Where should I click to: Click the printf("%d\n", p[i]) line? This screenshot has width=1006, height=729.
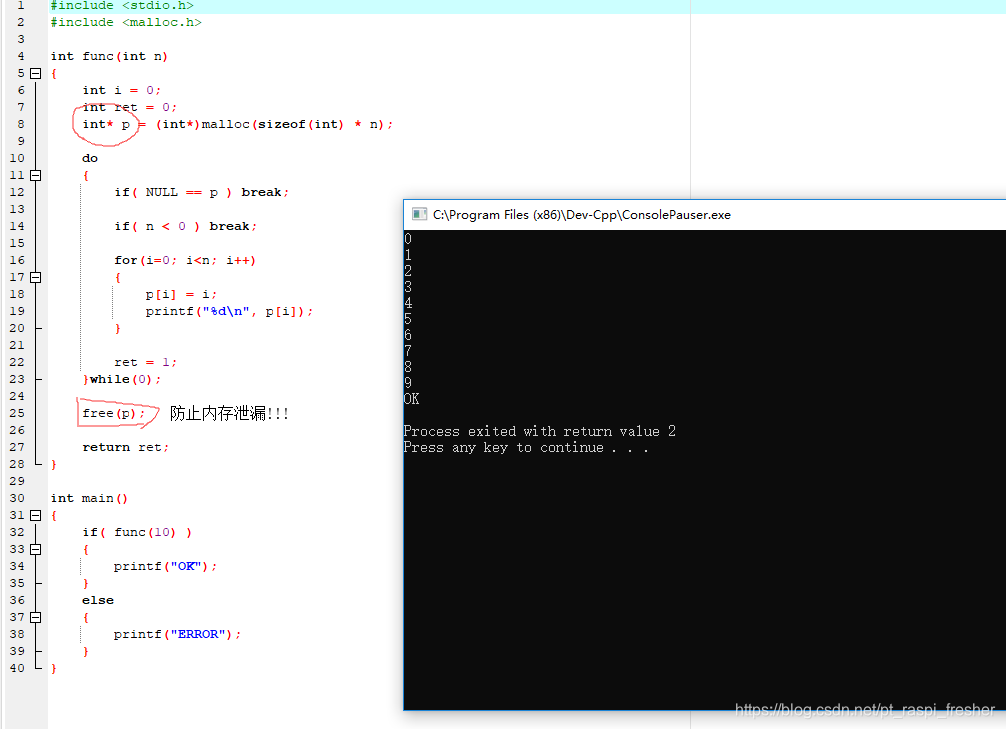(x=229, y=312)
